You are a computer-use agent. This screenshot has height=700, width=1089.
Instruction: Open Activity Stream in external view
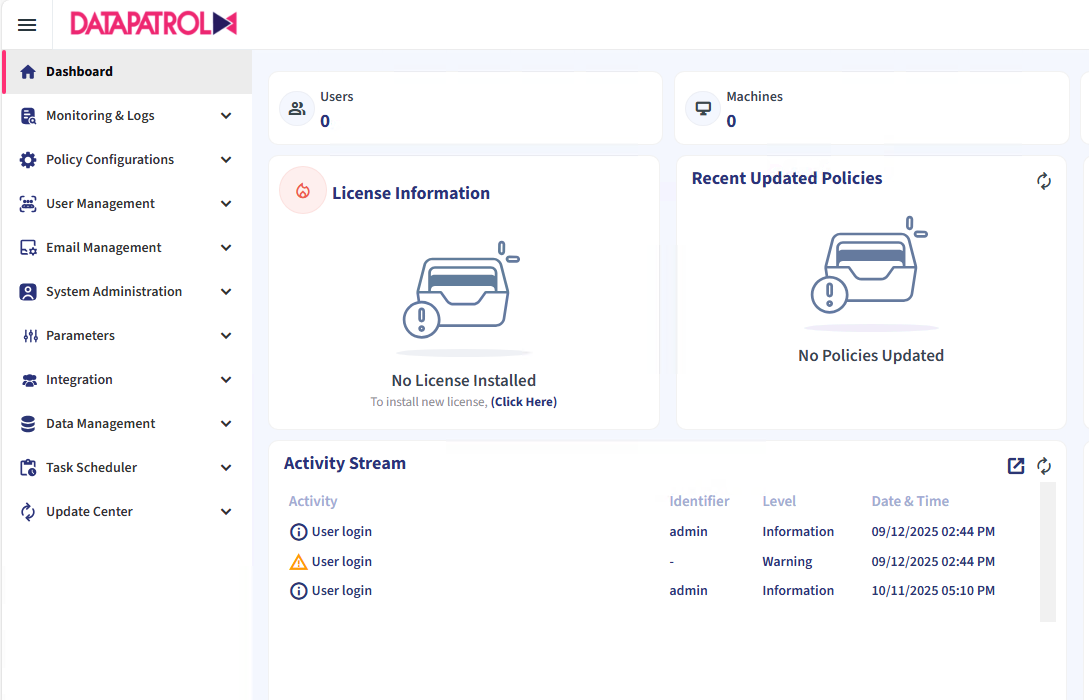1016,466
